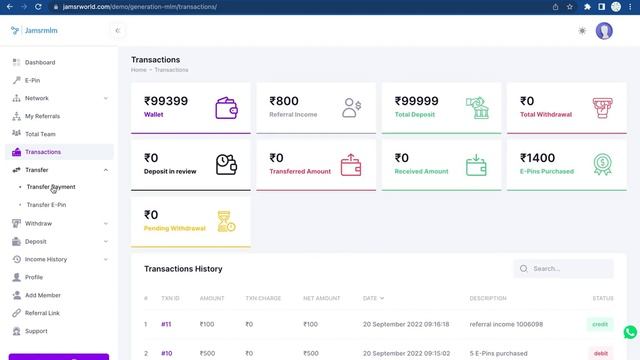Image resolution: width=640 pixels, height=360 pixels.
Task: Click the My Referrals icon
Action: pos(16,116)
